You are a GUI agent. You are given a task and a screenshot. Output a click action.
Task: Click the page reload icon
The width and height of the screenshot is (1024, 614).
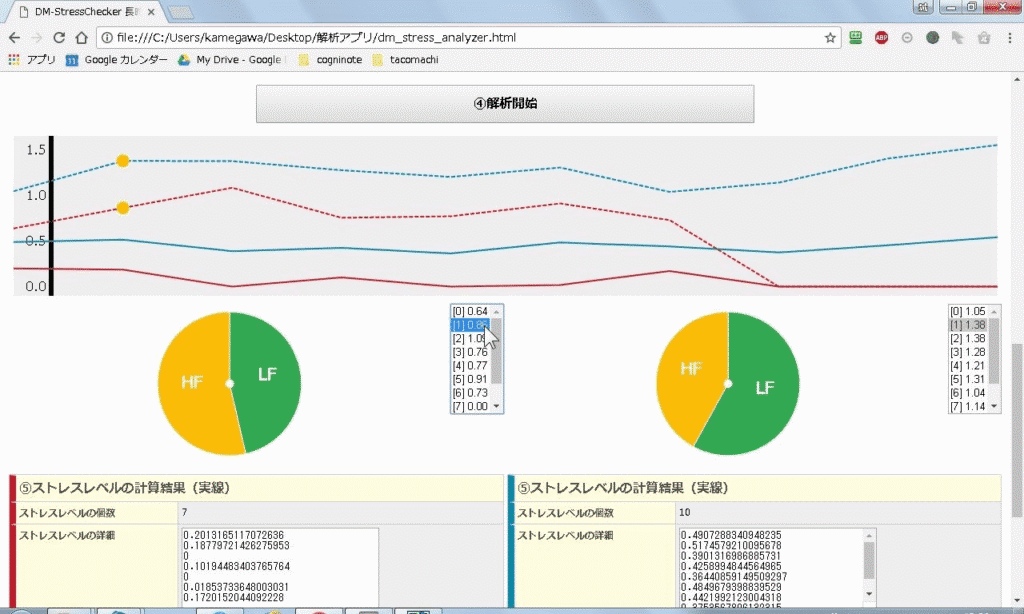pyautogui.click(x=61, y=37)
